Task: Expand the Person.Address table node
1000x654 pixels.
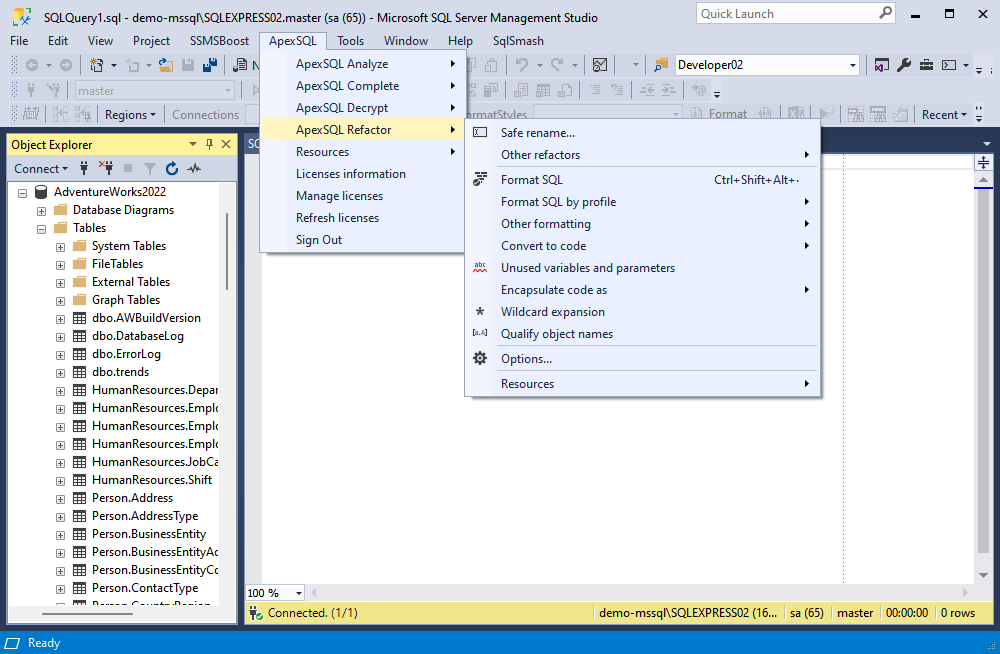Action: point(61,499)
